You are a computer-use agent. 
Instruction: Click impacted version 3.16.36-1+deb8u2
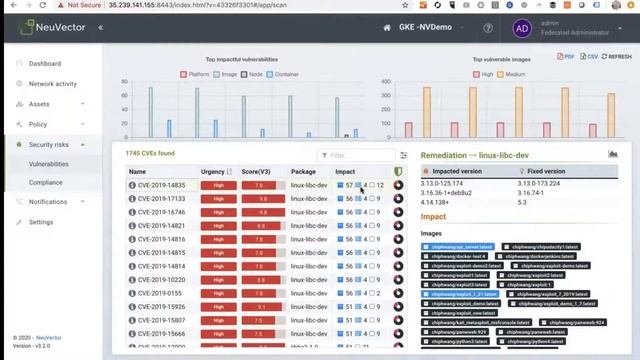446,193
